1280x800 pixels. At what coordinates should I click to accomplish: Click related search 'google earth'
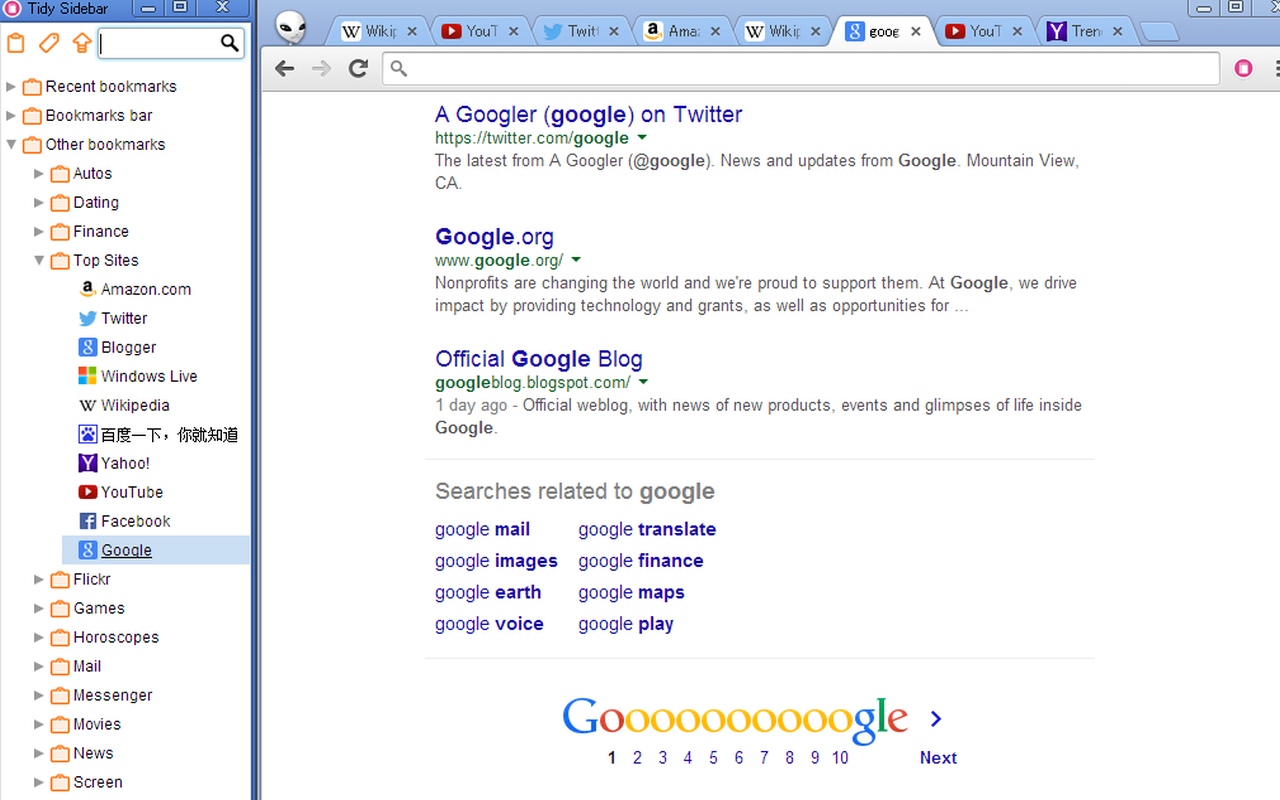488,592
